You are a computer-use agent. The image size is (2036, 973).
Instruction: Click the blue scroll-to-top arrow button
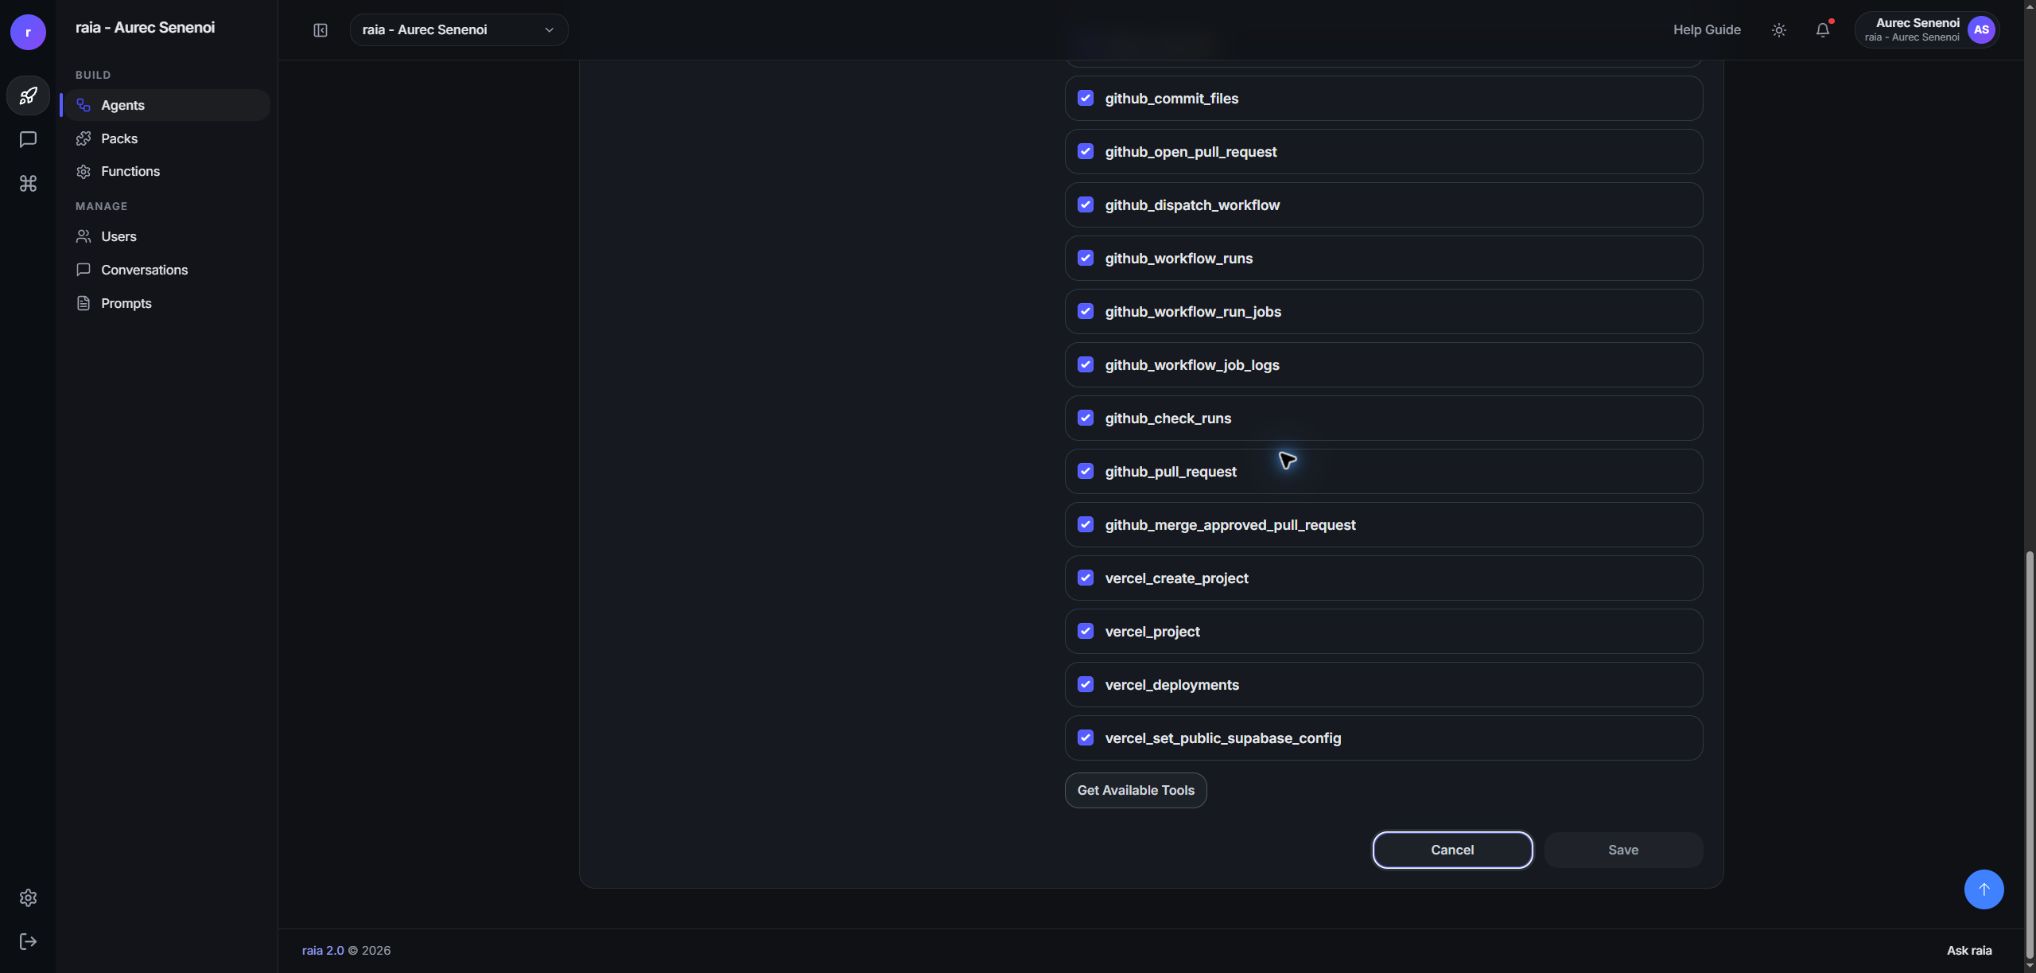click(1984, 889)
